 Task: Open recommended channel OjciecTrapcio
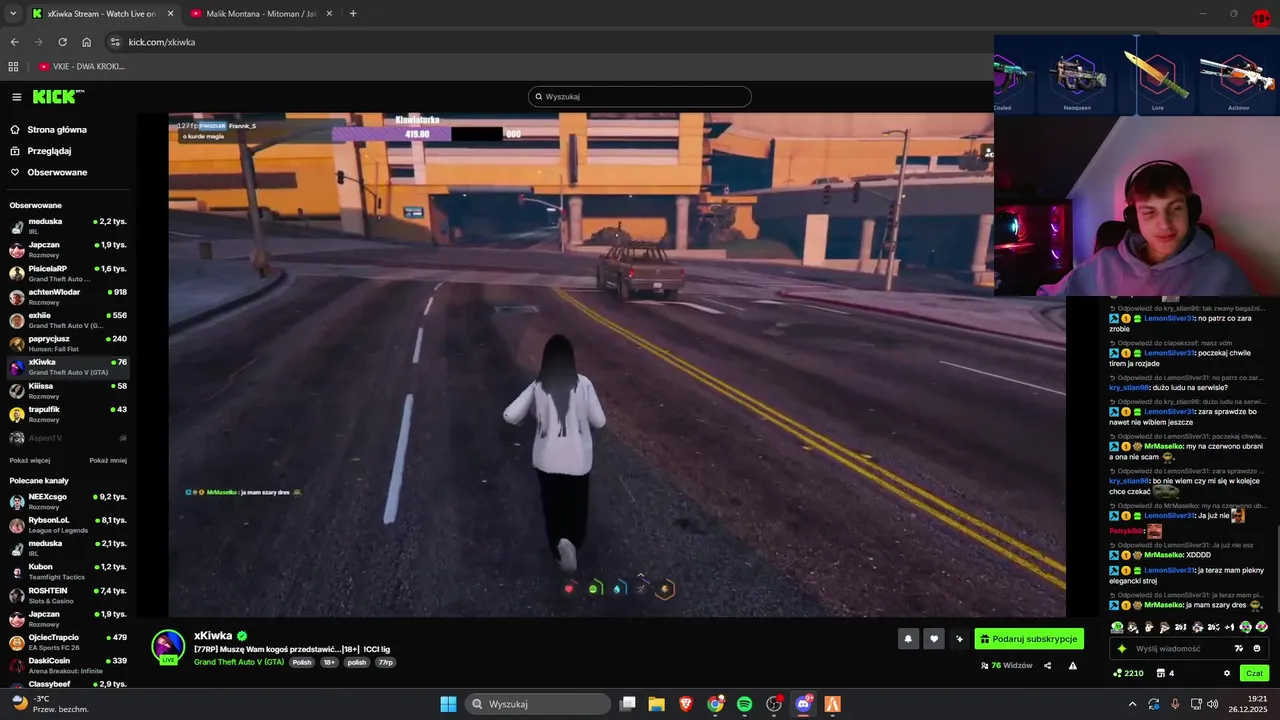[x=68, y=642]
